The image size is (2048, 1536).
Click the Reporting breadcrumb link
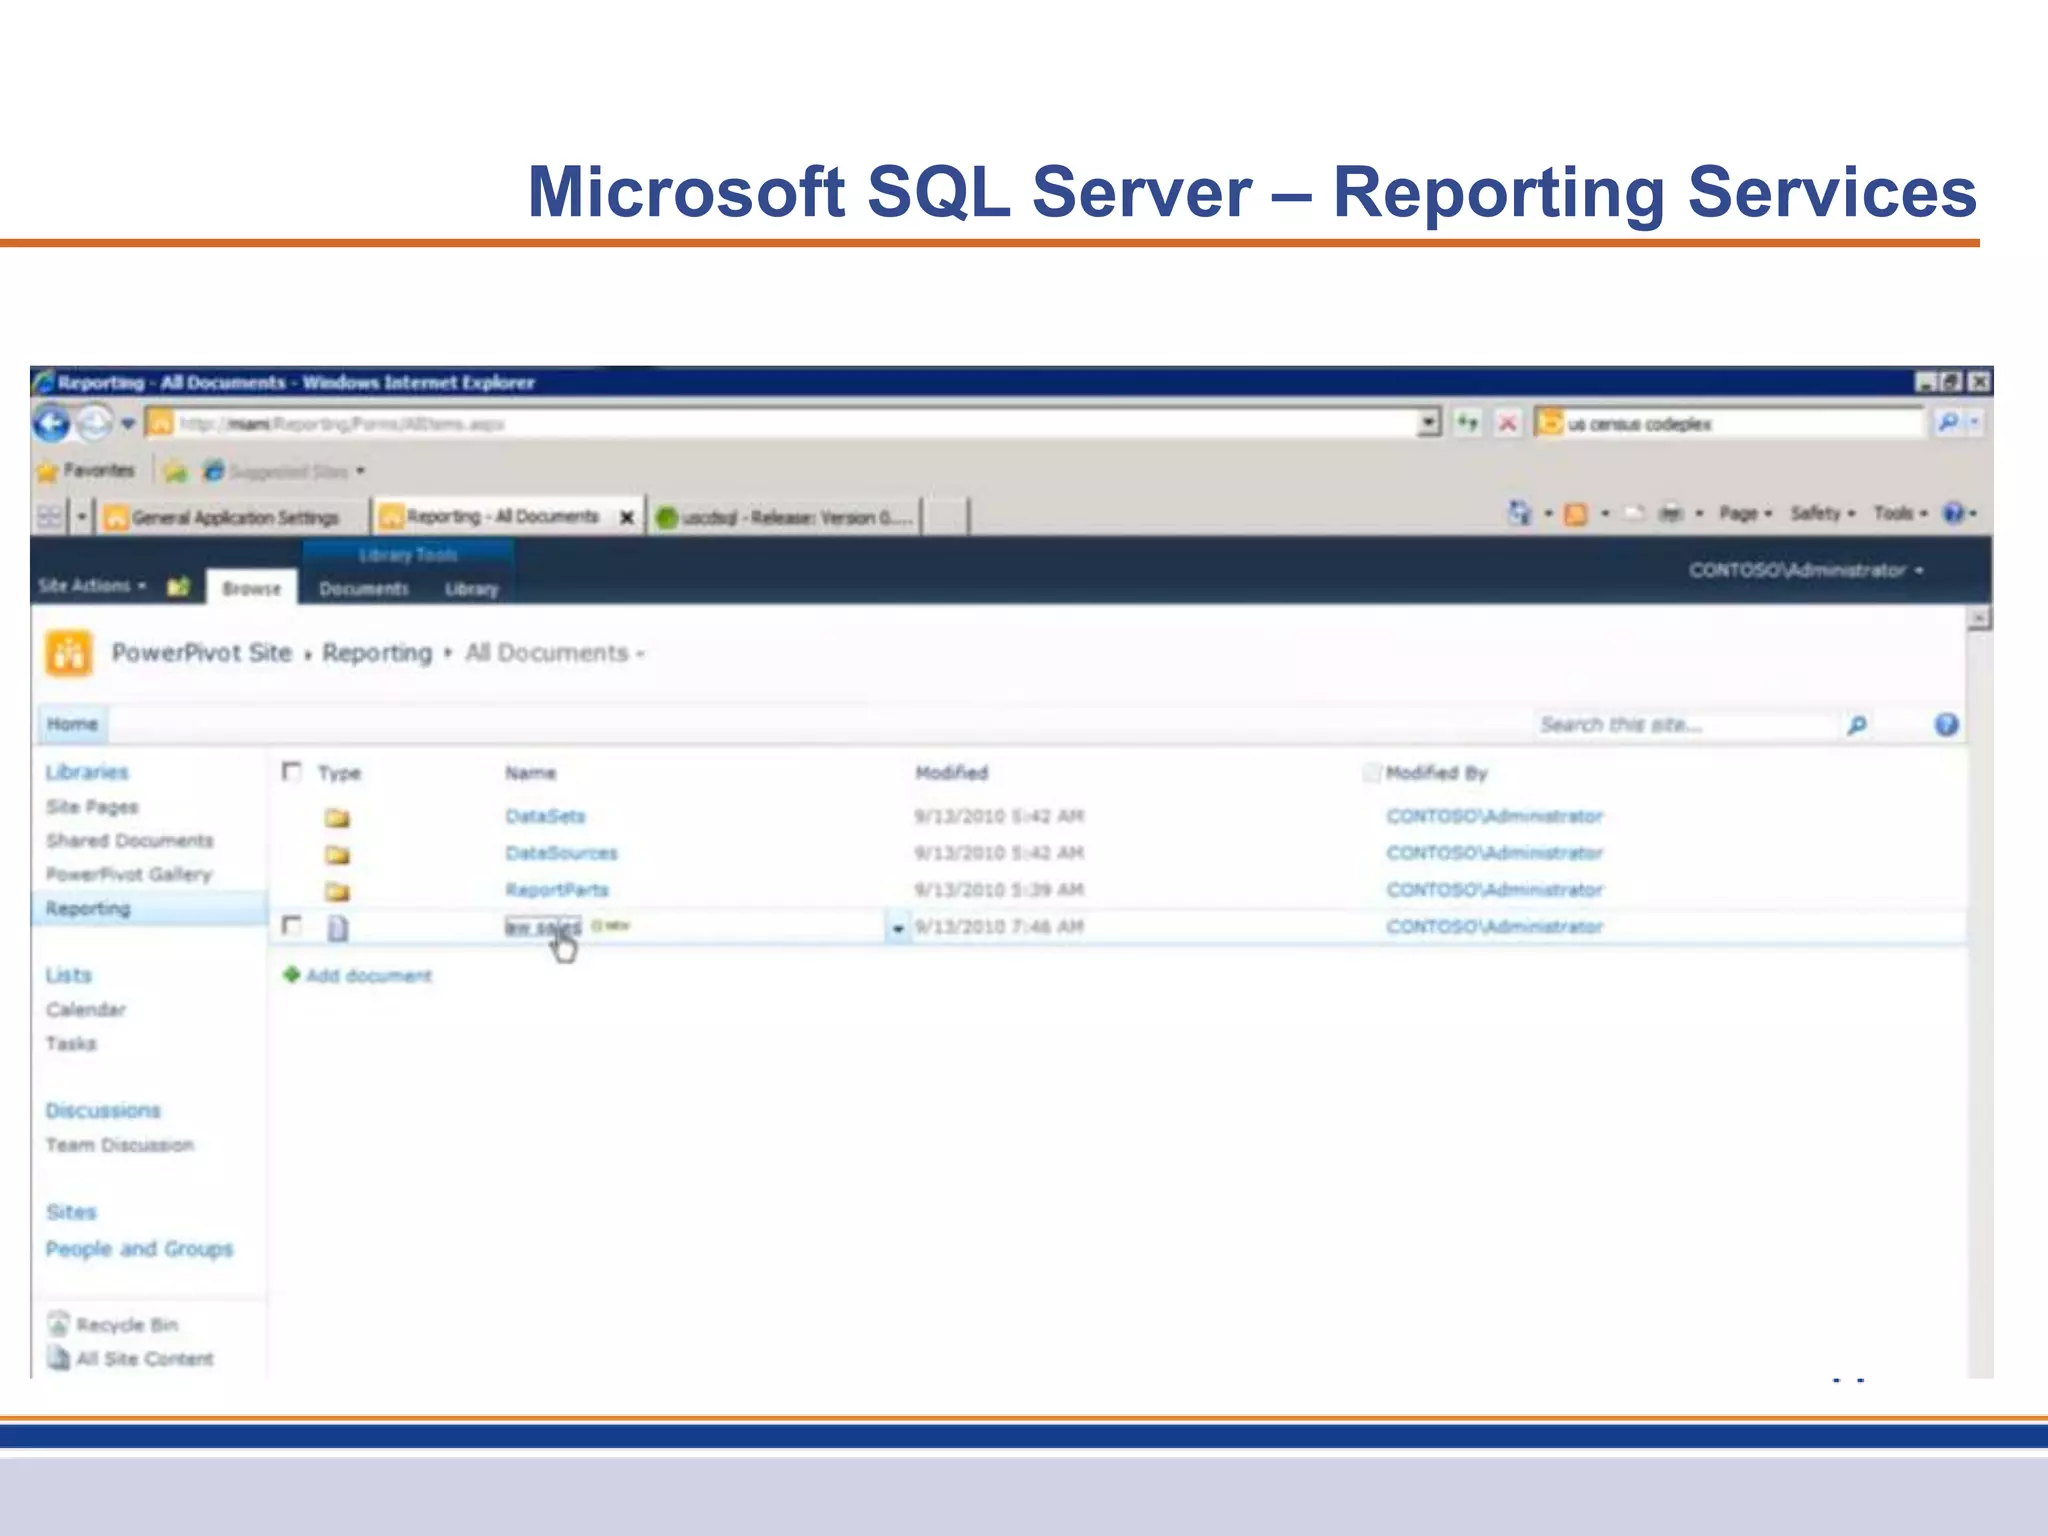[x=377, y=653]
